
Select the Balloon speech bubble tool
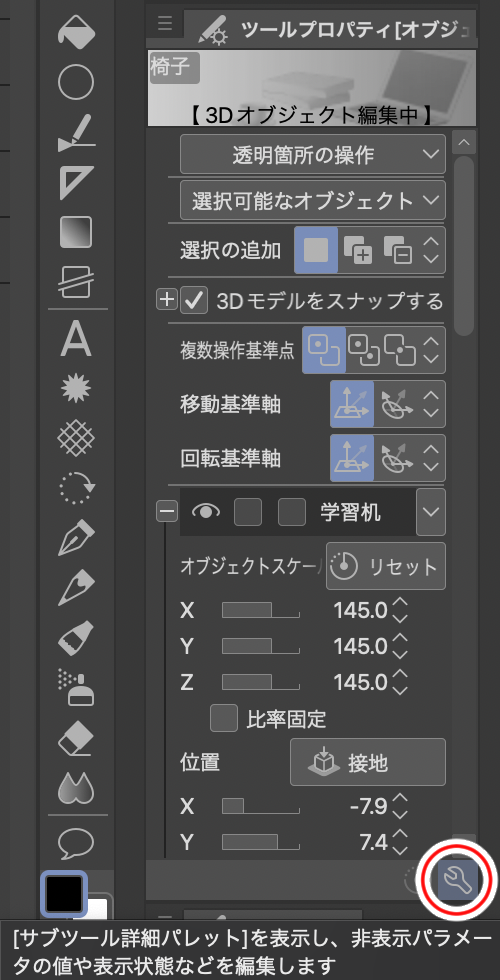click(76, 844)
